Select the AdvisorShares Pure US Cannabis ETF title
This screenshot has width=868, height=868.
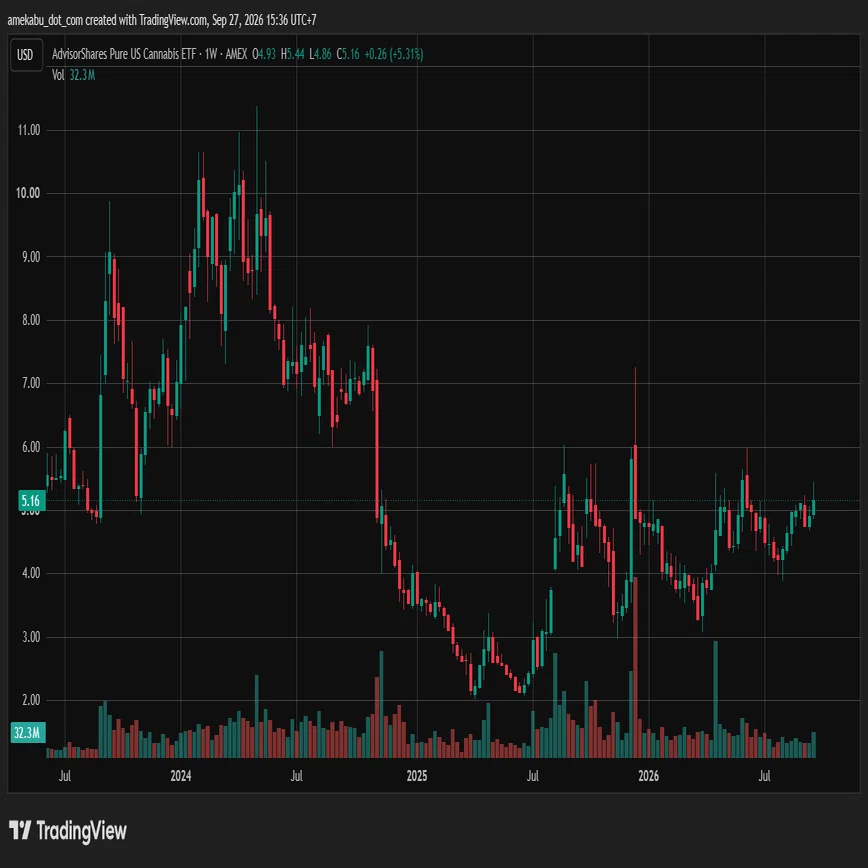124,54
